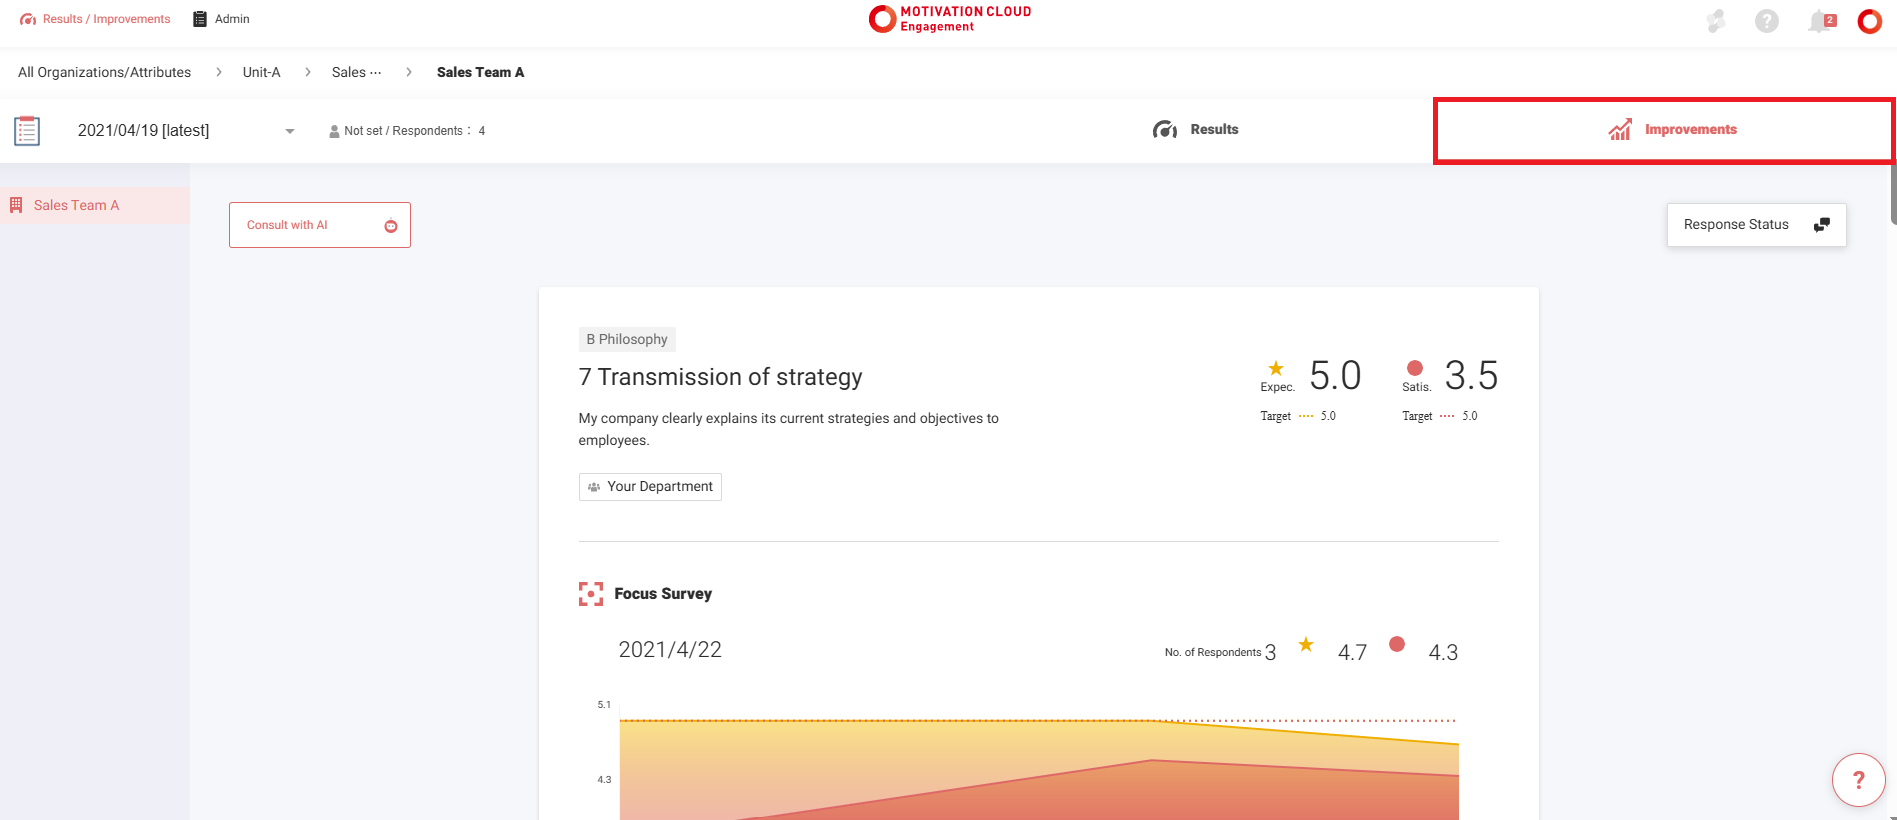
Task: Switch to the Results tab
Action: click(x=1196, y=130)
